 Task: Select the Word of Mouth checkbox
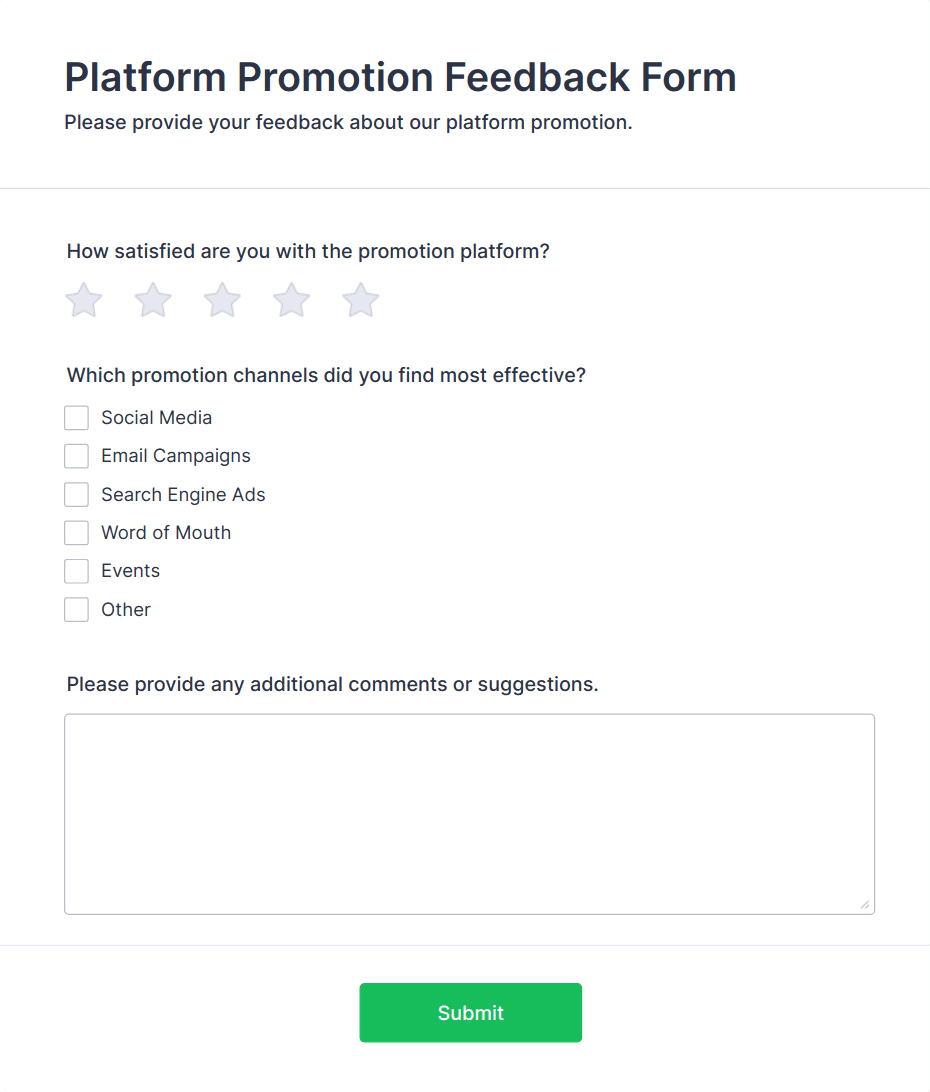(77, 533)
